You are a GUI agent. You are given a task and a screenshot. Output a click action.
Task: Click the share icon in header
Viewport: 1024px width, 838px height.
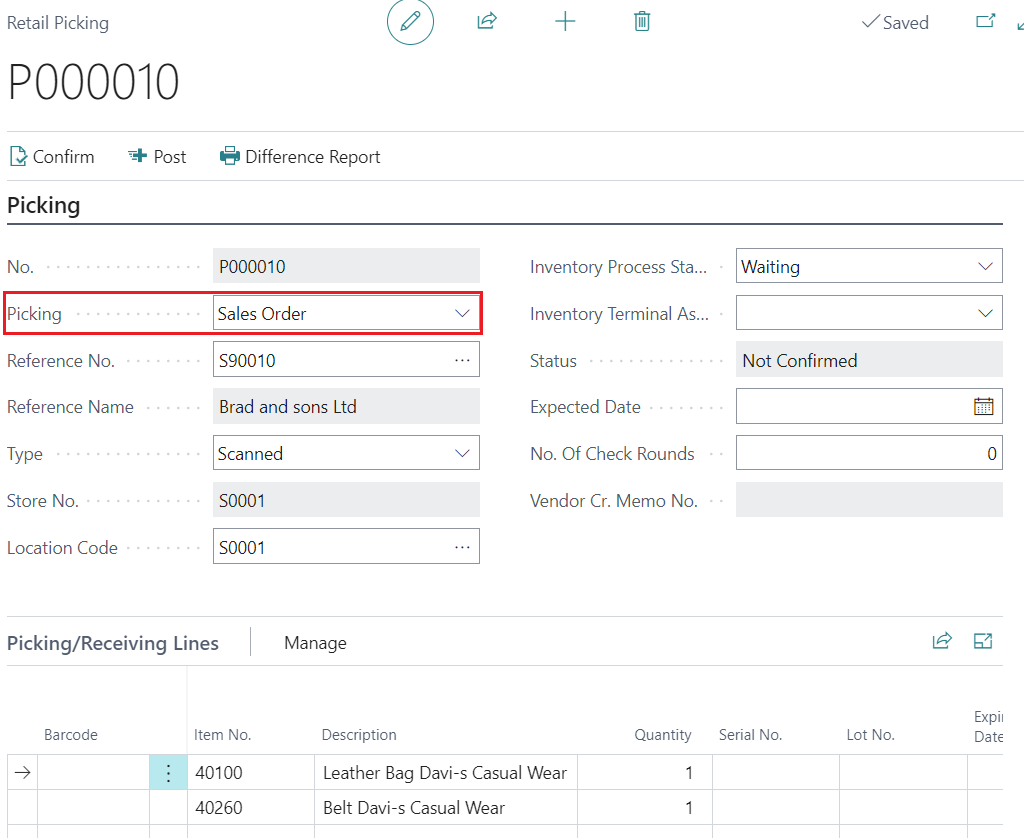click(487, 21)
